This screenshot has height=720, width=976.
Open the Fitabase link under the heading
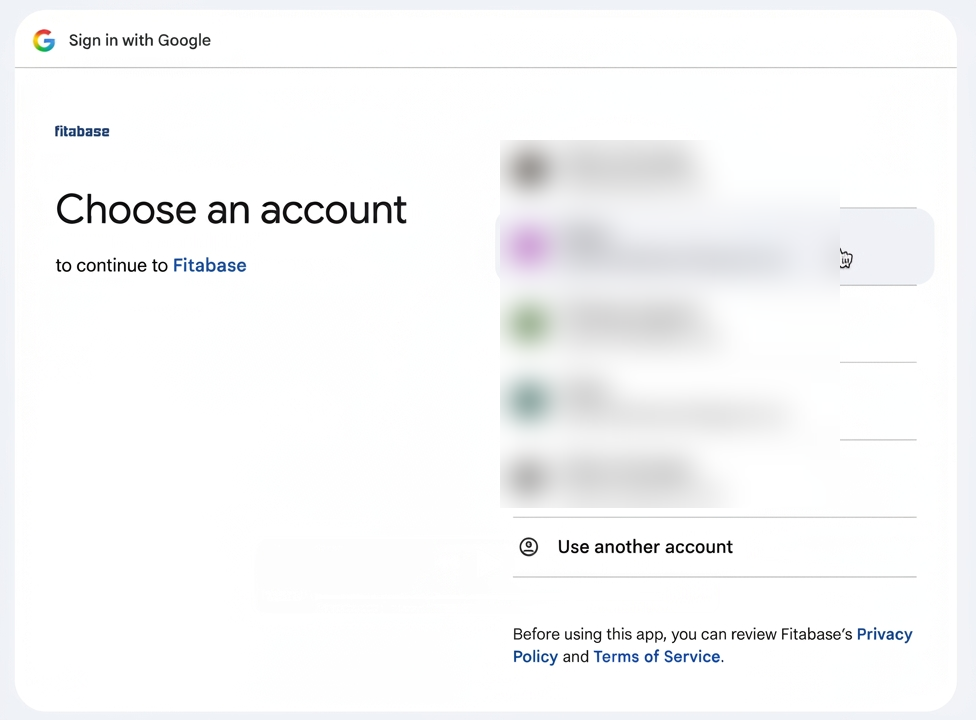(x=210, y=265)
